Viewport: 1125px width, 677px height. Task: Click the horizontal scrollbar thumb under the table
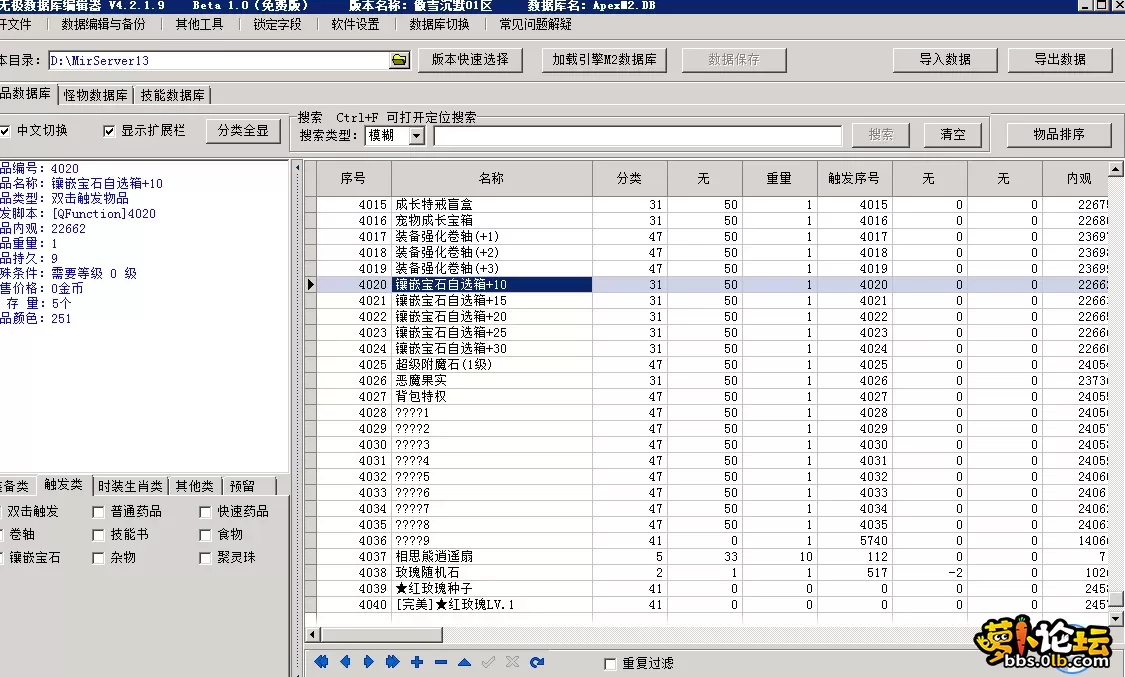[381, 635]
